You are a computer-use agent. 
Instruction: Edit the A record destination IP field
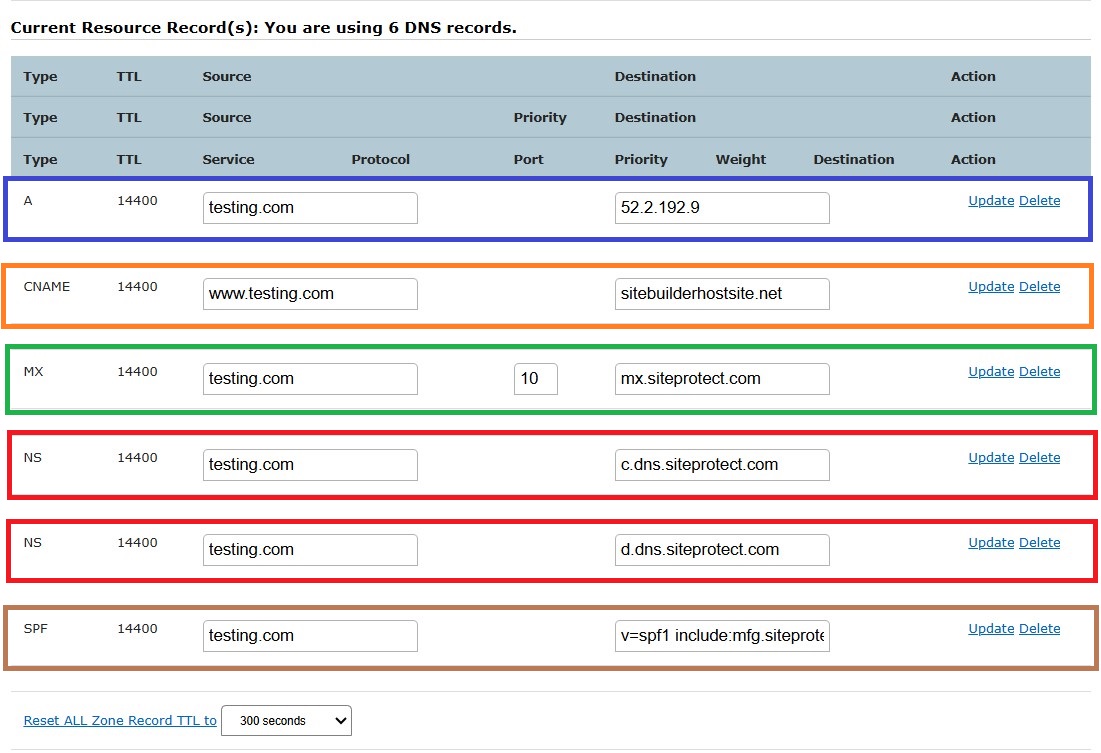[x=722, y=208]
